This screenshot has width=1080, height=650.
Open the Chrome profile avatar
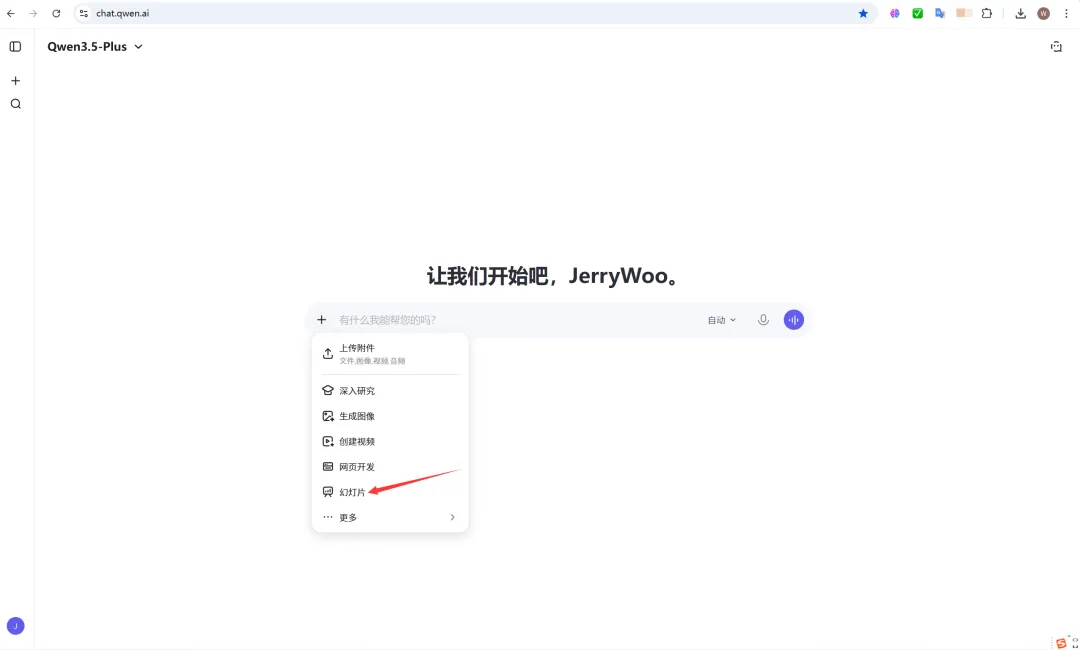click(1043, 13)
